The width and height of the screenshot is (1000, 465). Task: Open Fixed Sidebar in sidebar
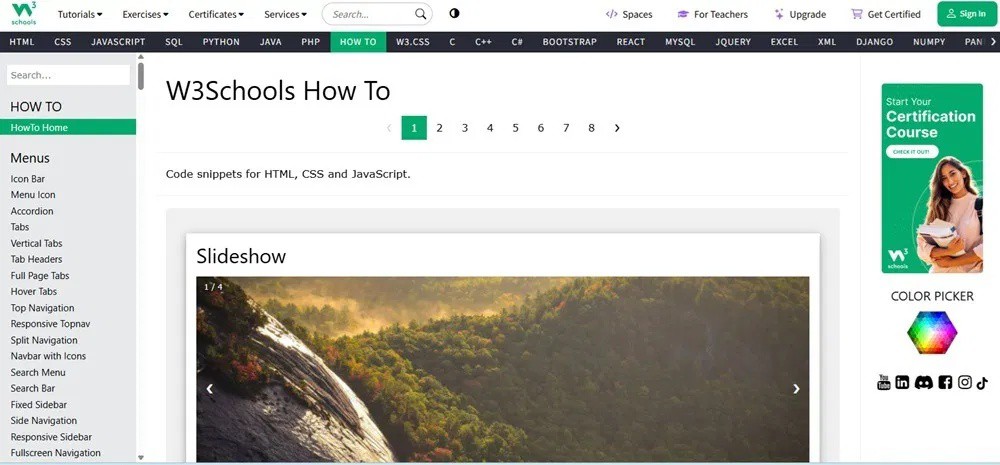point(38,405)
